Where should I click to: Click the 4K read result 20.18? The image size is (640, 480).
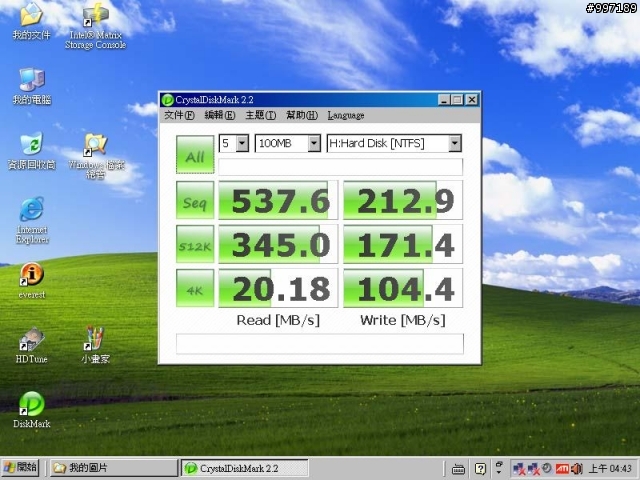pos(278,288)
